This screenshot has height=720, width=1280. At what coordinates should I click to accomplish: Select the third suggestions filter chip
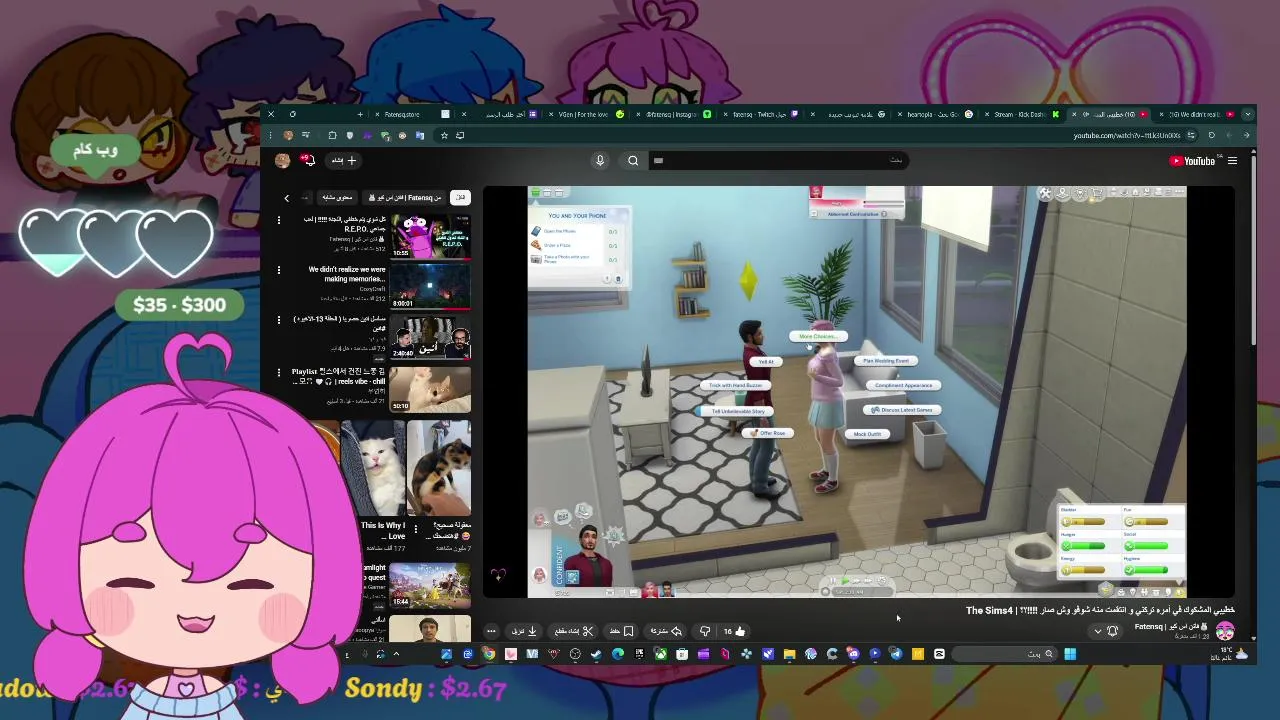[337, 198]
